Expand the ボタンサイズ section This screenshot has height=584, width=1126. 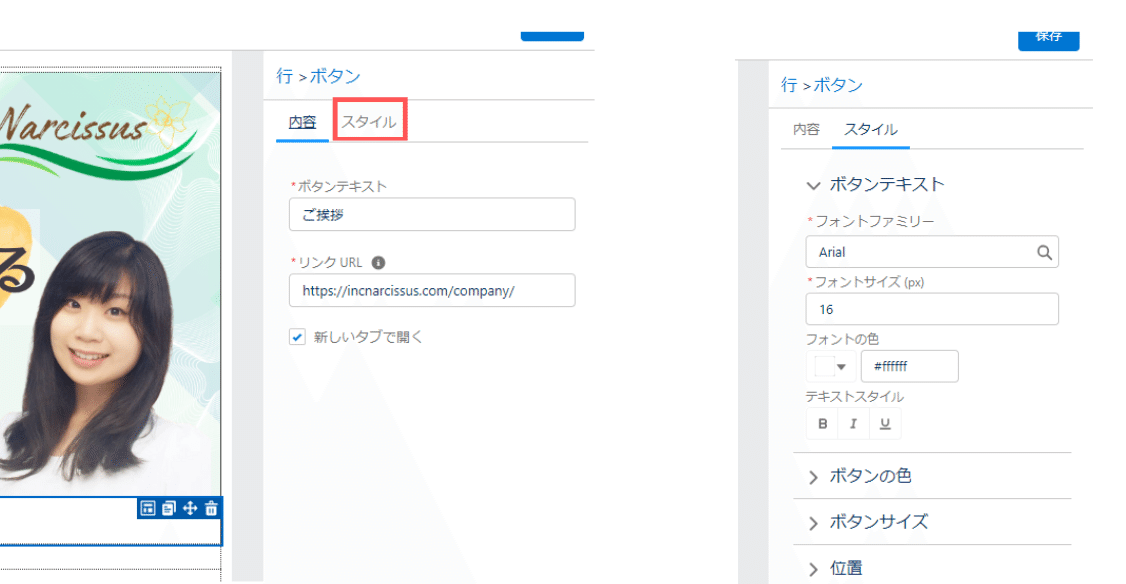pos(813,523)
